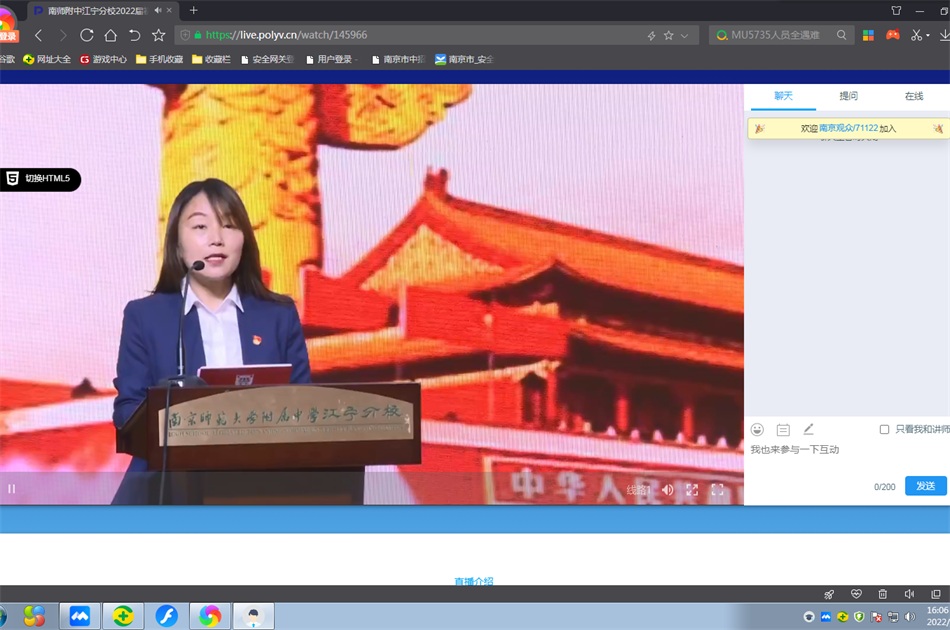
Task: Toggle the video player volume icon
Action: 668,489
